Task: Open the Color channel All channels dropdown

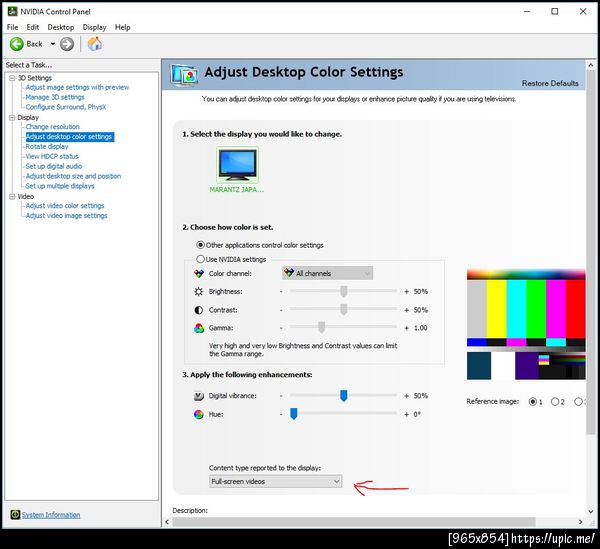Action: pos(328,273)
